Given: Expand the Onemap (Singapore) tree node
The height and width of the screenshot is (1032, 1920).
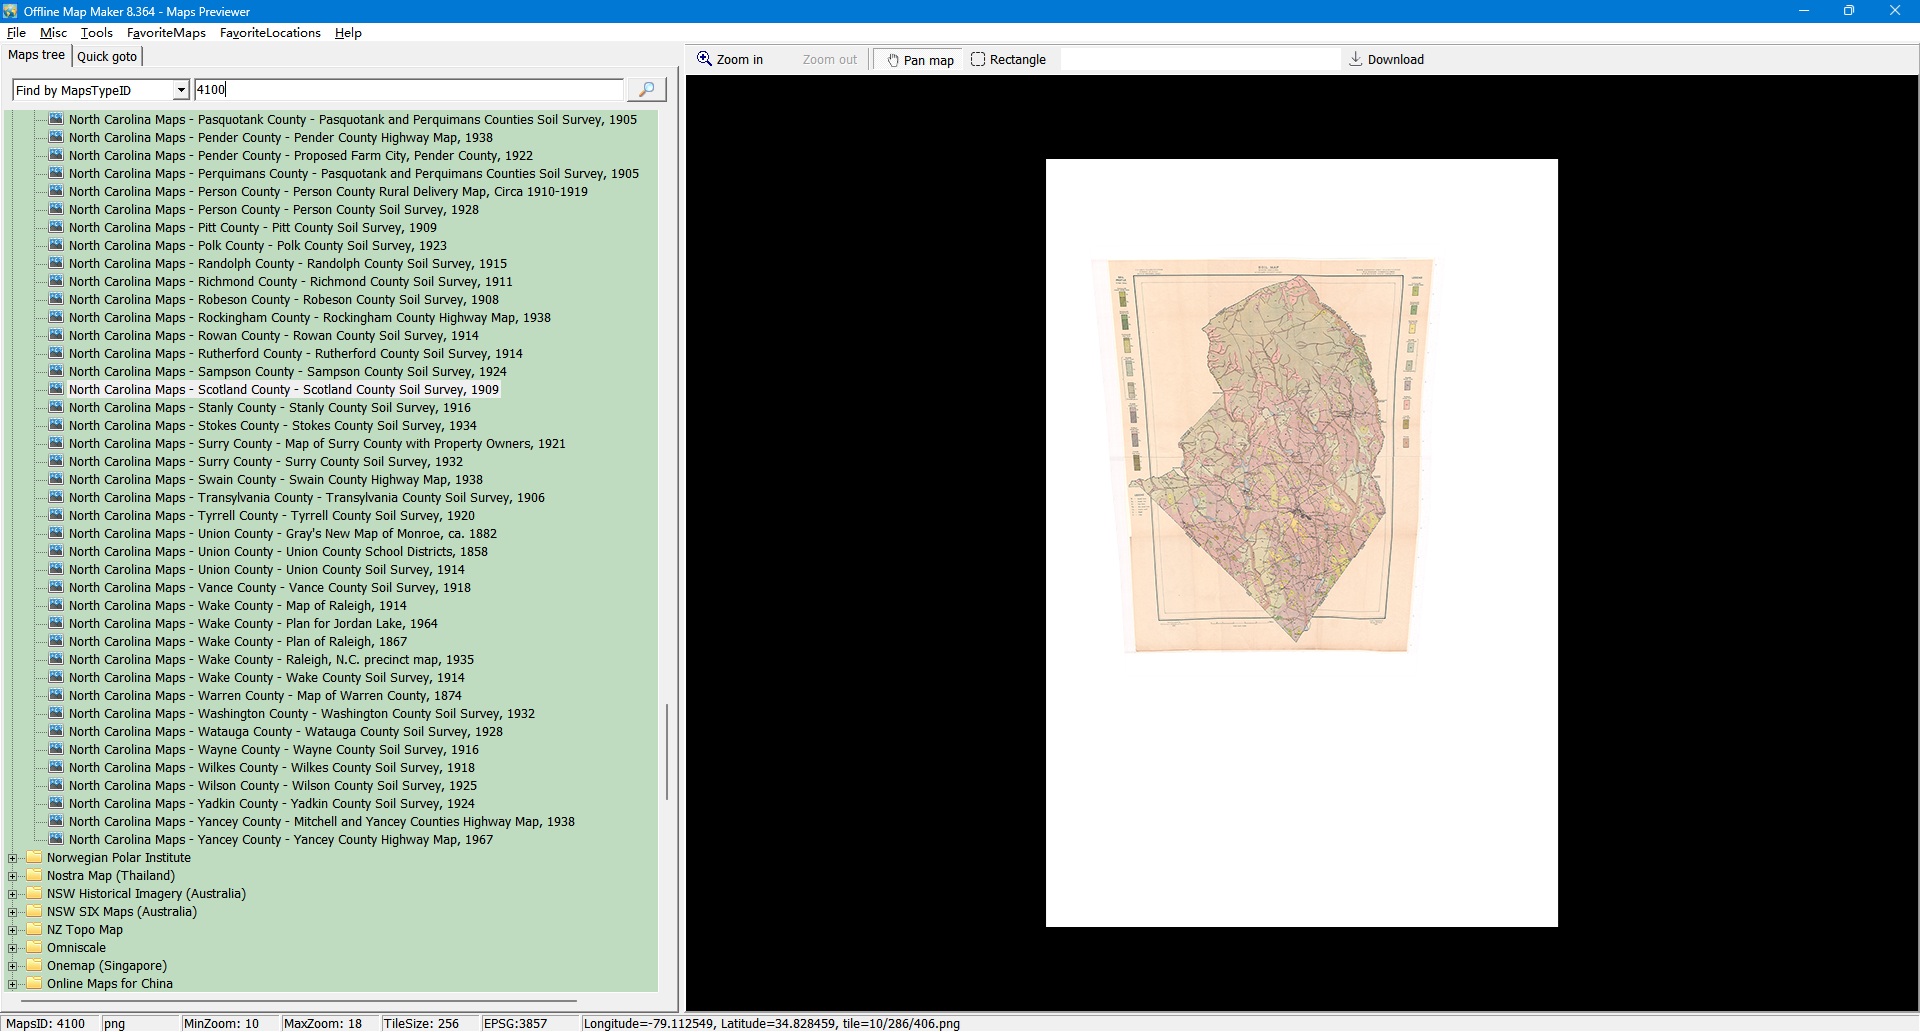Looking at the screenshot, I should click(x=13, y=966).
